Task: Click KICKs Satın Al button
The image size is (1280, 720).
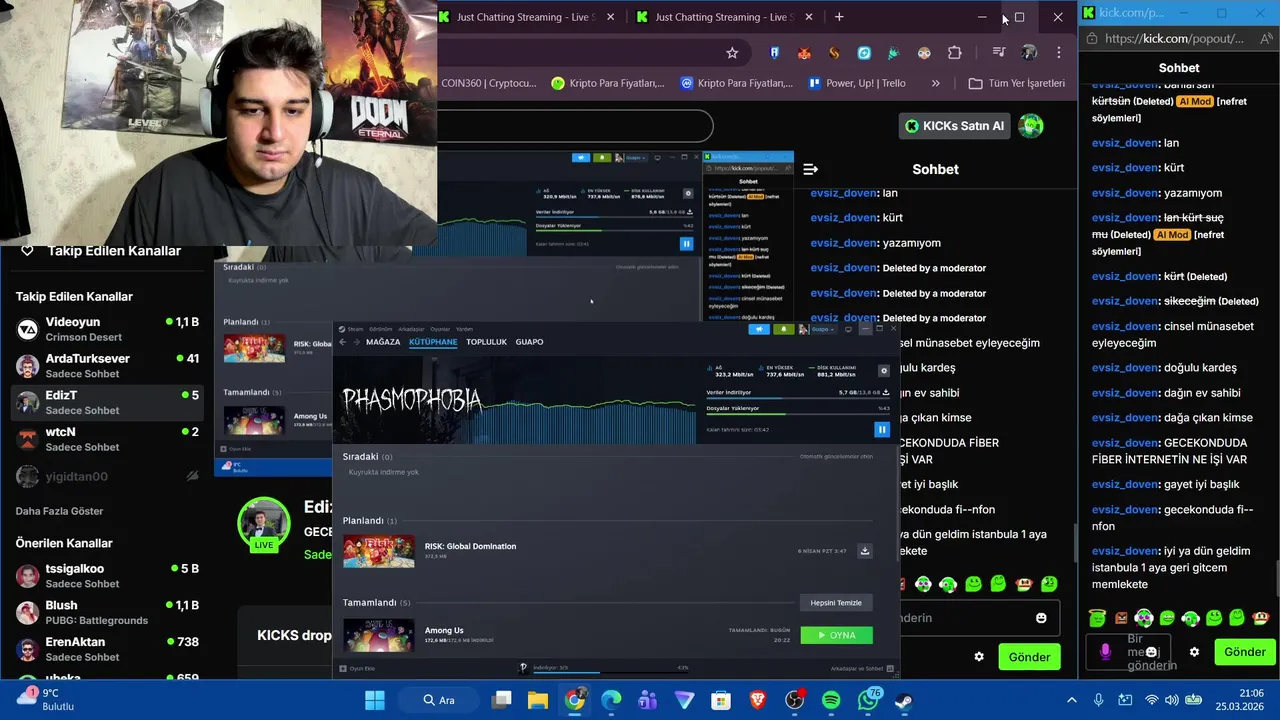Action: coord(954,125)
